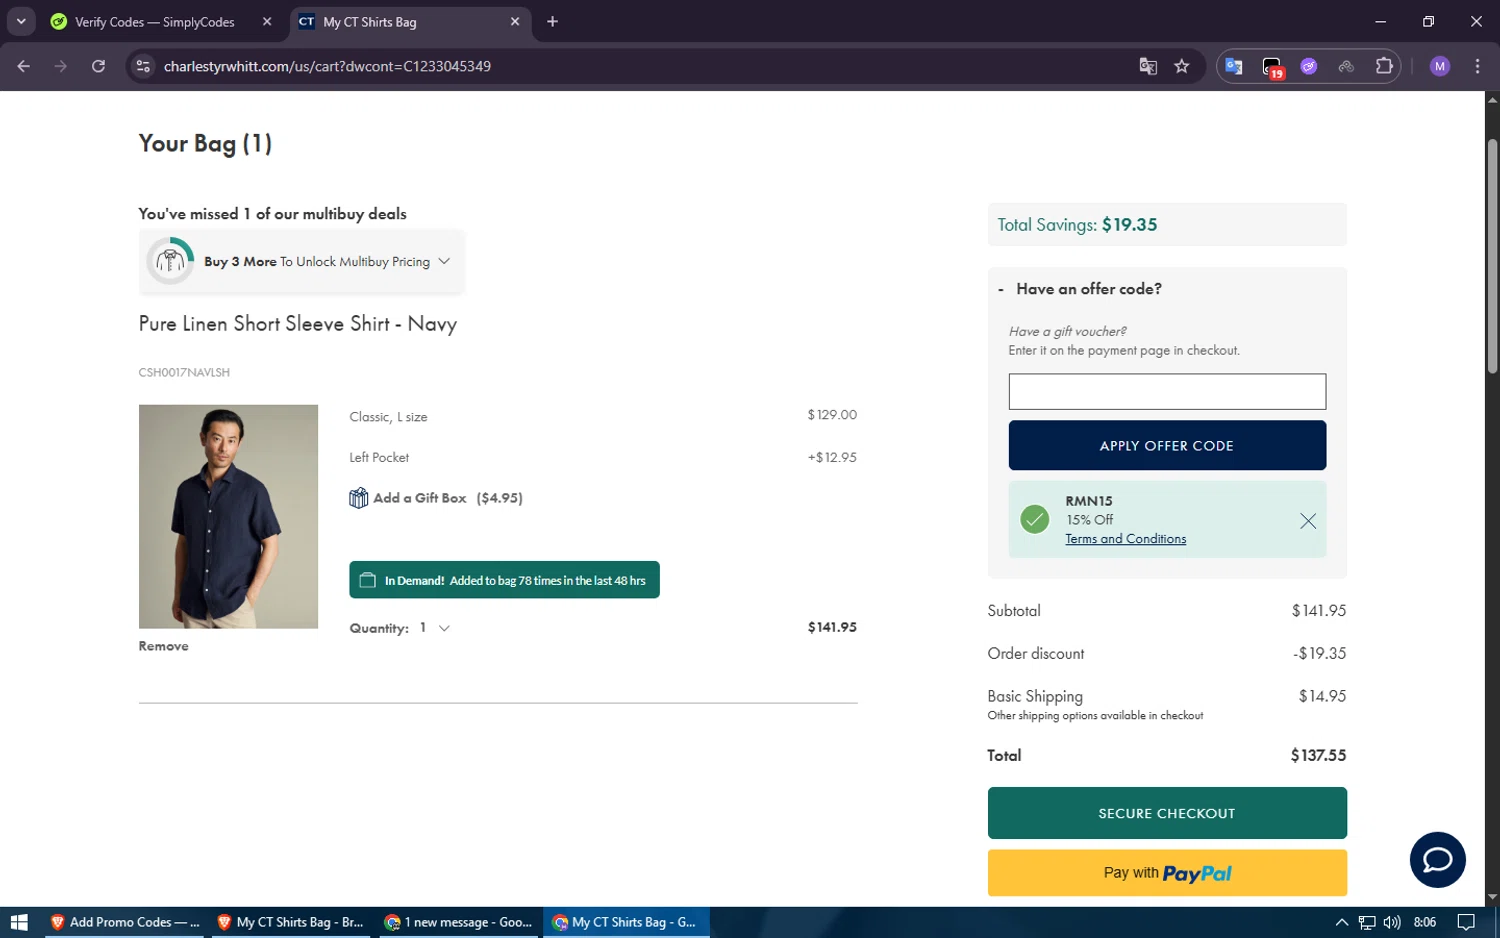Click the taskbar clock showing 8:06
The width and height of the screenshot is (1500, 938).
coord(1425,922)
